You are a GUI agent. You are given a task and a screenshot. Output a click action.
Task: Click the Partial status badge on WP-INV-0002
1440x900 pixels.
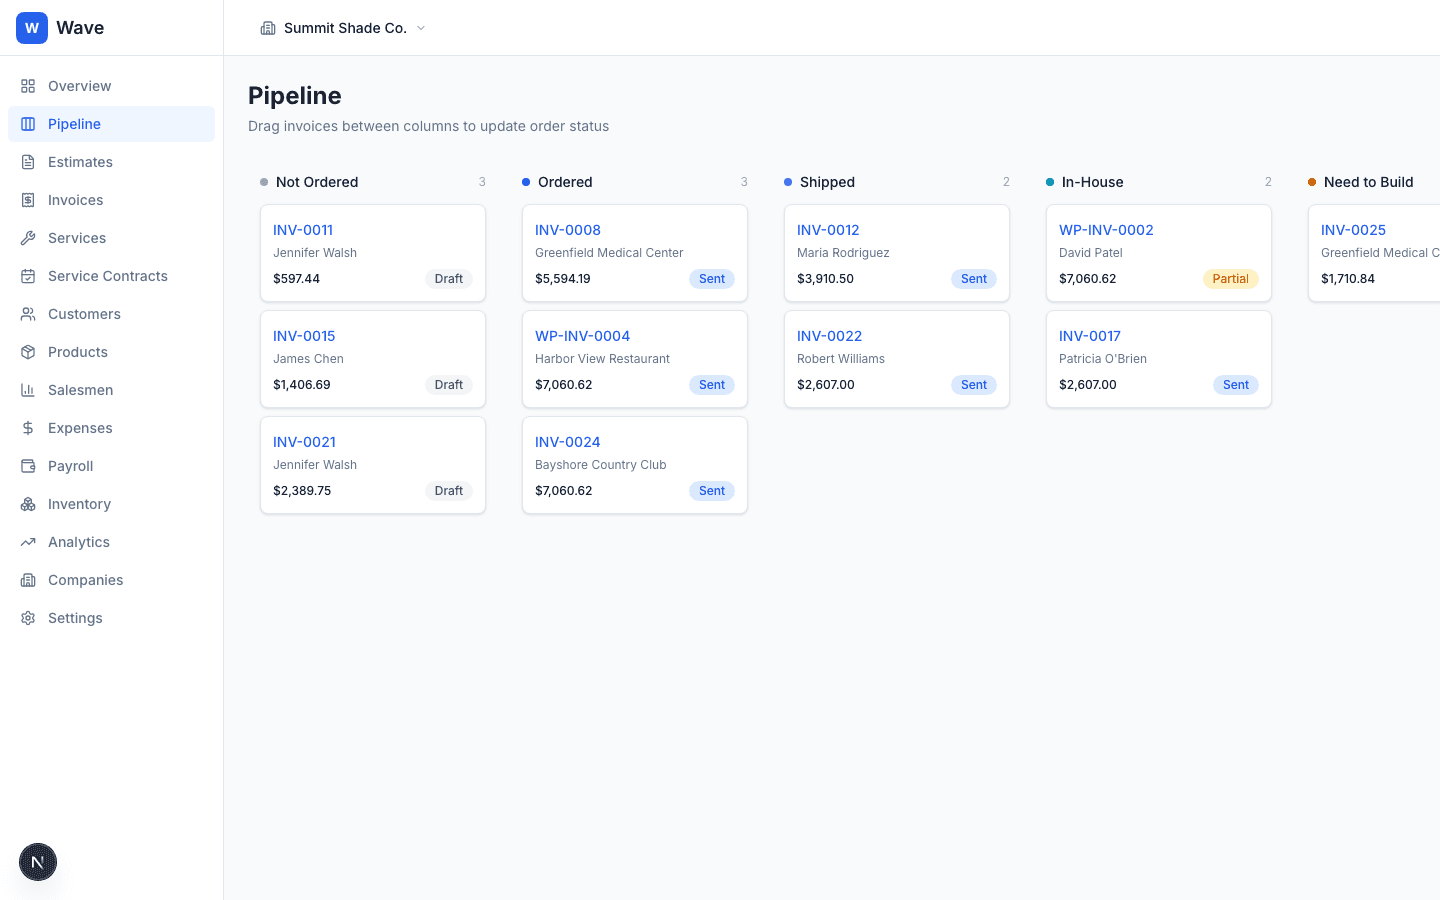[x=1230, y=279]
